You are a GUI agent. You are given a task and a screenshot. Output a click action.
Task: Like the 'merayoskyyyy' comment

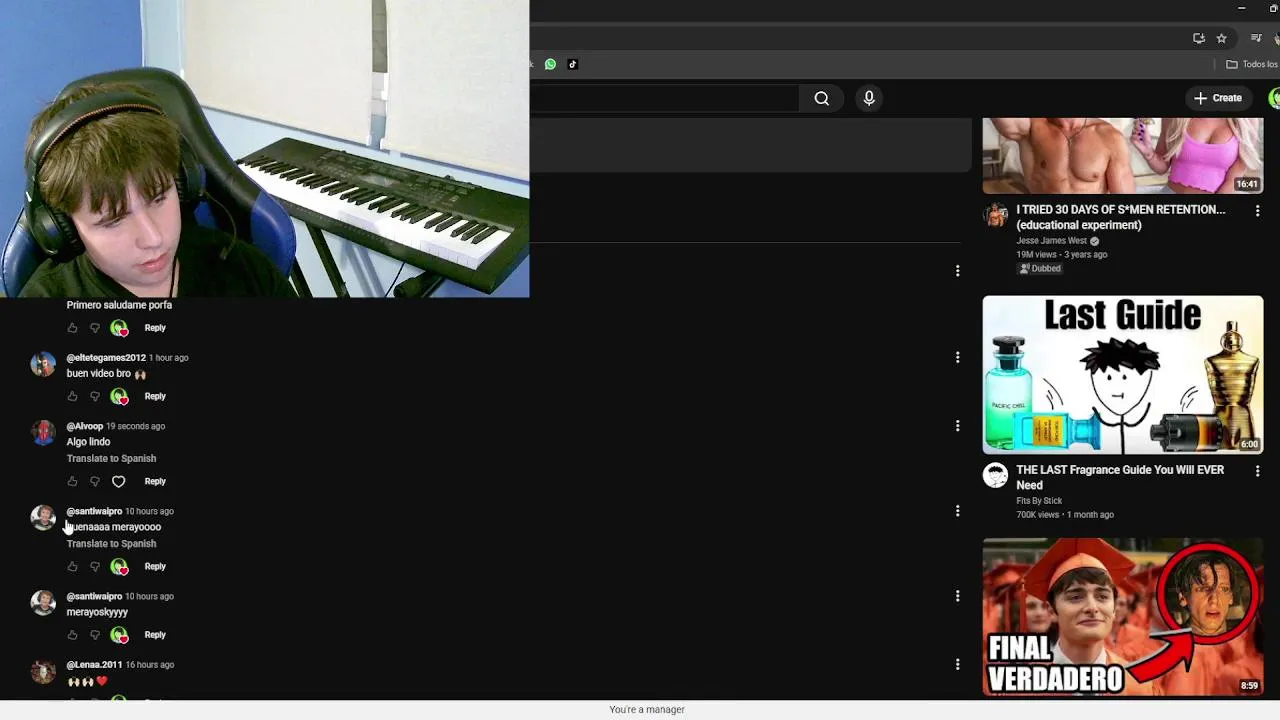click(x=72, y=634)
